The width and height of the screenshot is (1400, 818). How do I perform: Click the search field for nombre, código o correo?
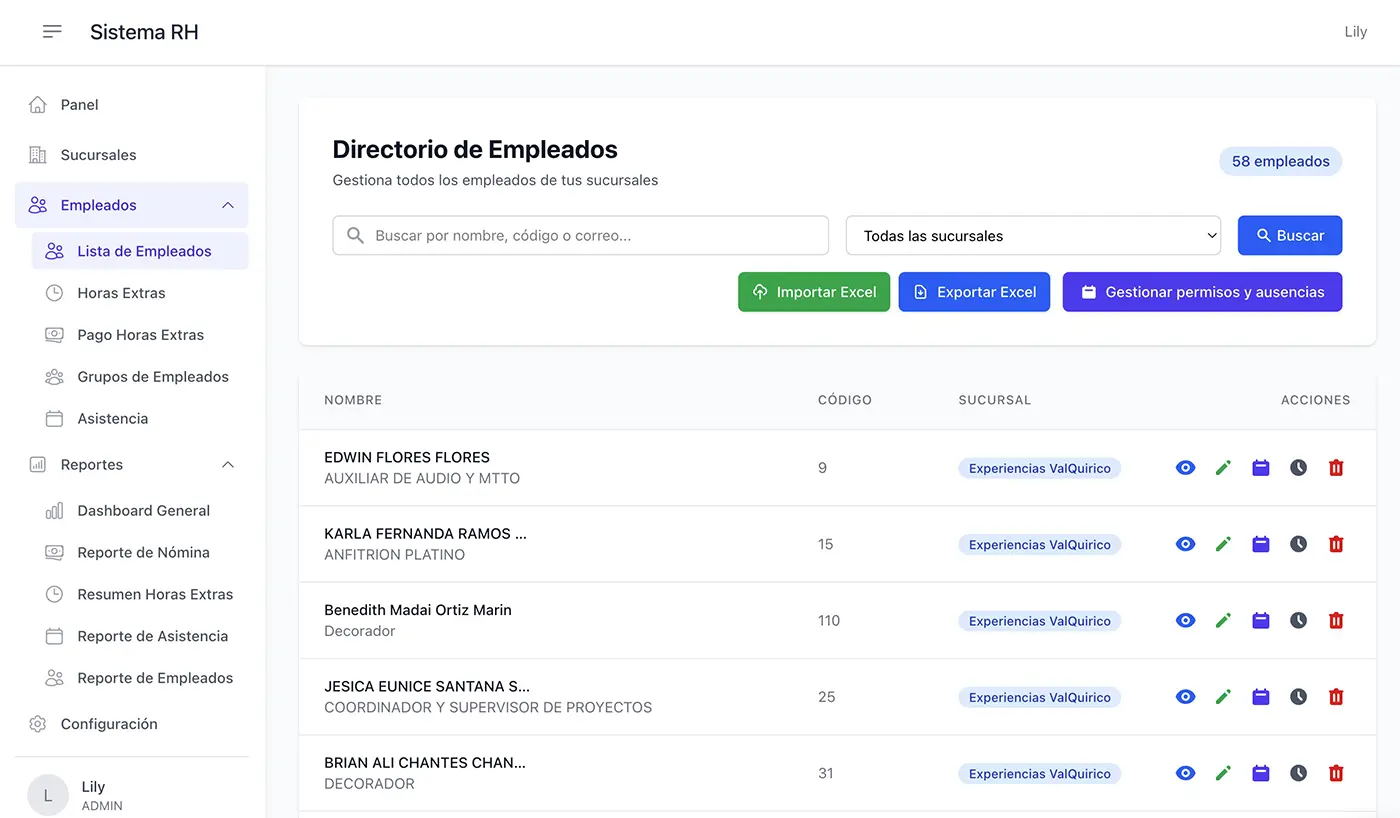tap(580, 235)
